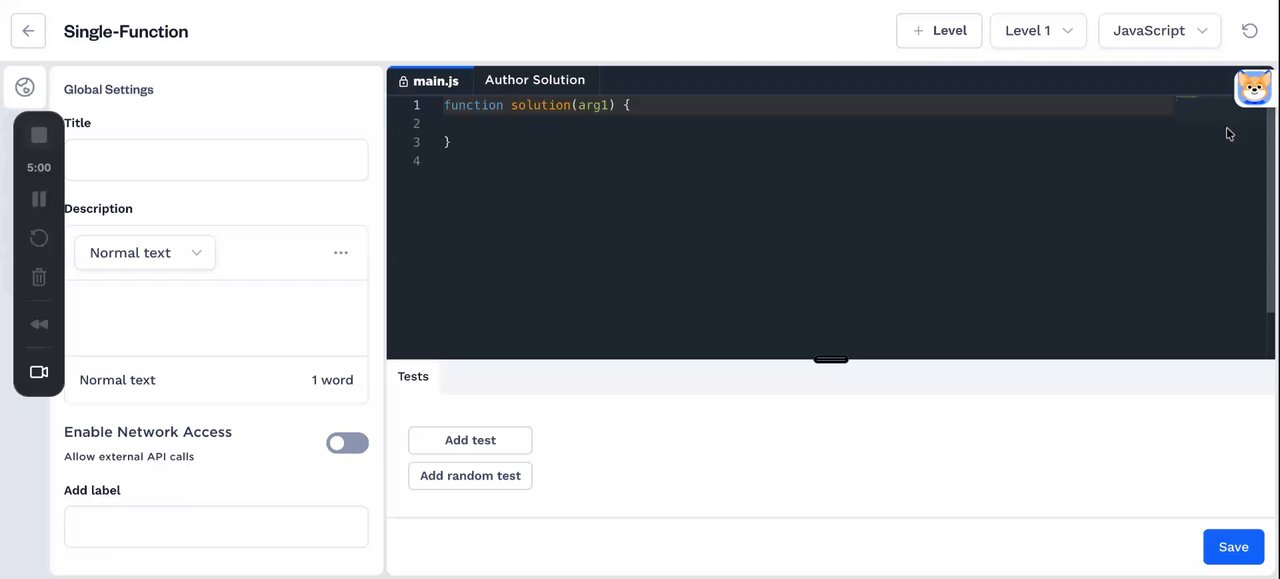Click the back arrow button

point(28,31)
